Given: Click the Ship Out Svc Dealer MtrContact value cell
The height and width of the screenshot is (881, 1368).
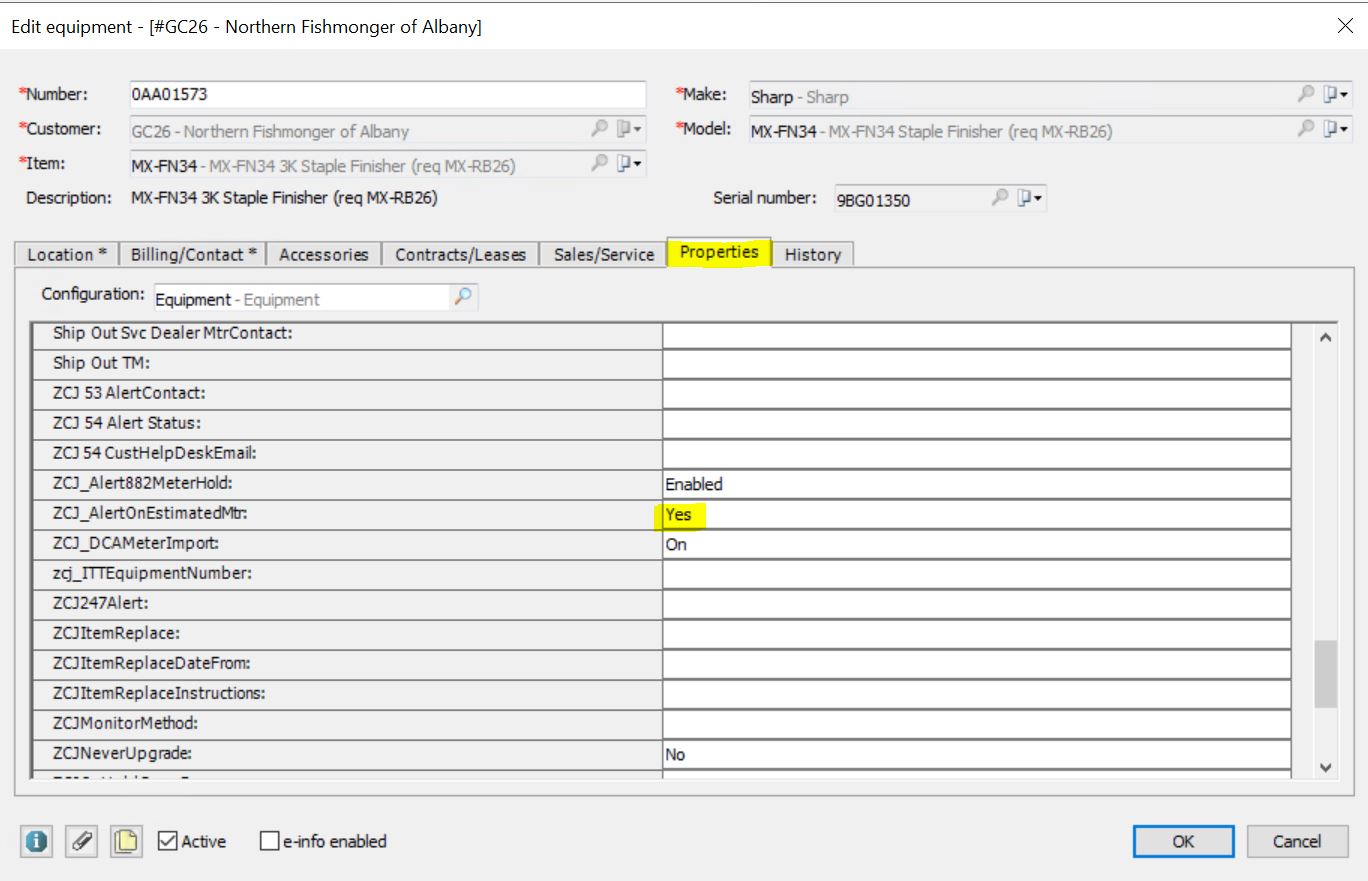Looking at the screenshot, I should point(976,335).
